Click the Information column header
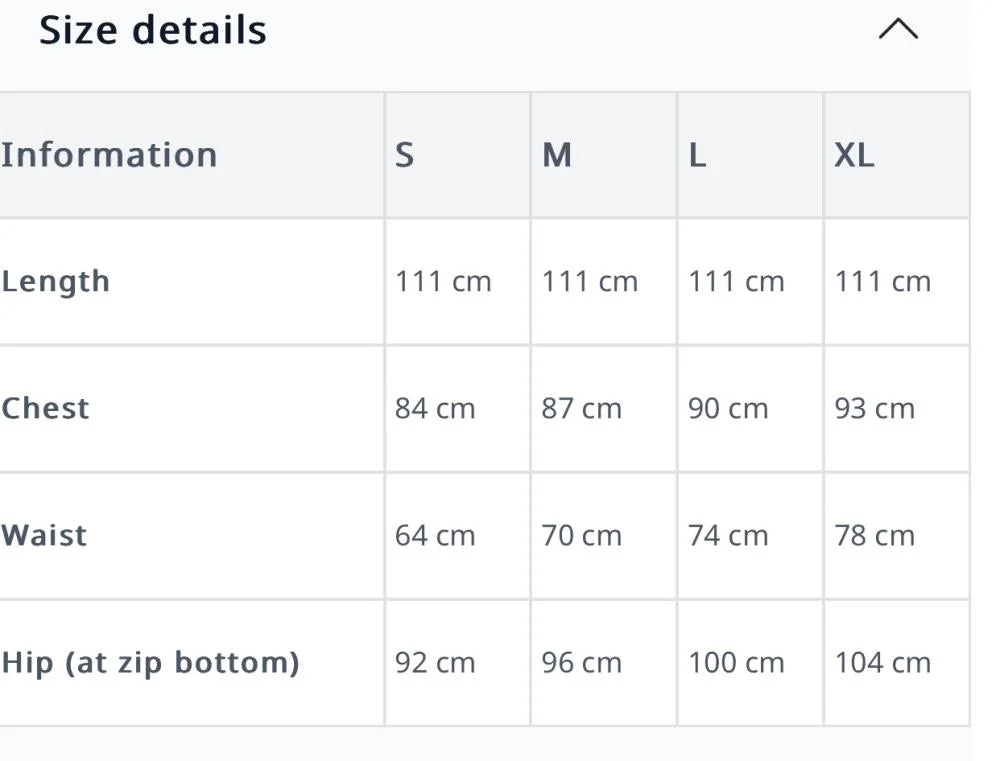Image resolution: width=1000 pixels, height=761 pixels. pos(109,155)
